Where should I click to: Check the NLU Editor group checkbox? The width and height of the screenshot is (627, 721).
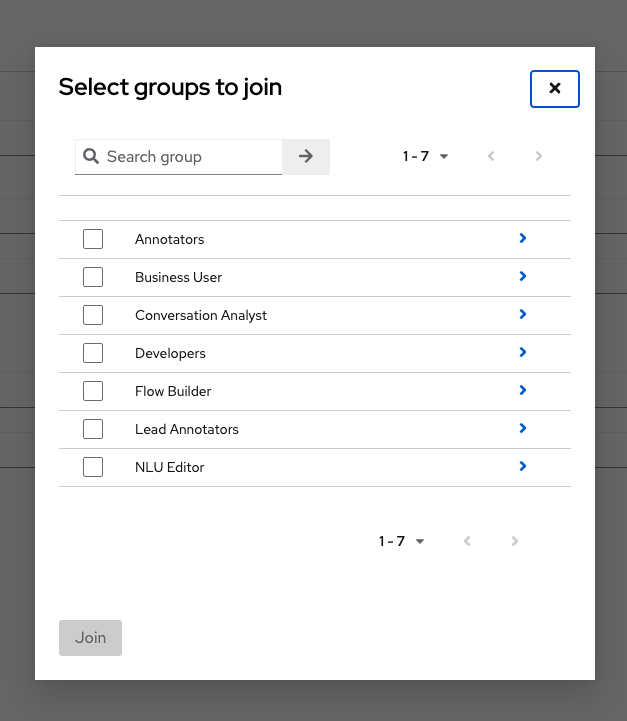coord(93,467)
